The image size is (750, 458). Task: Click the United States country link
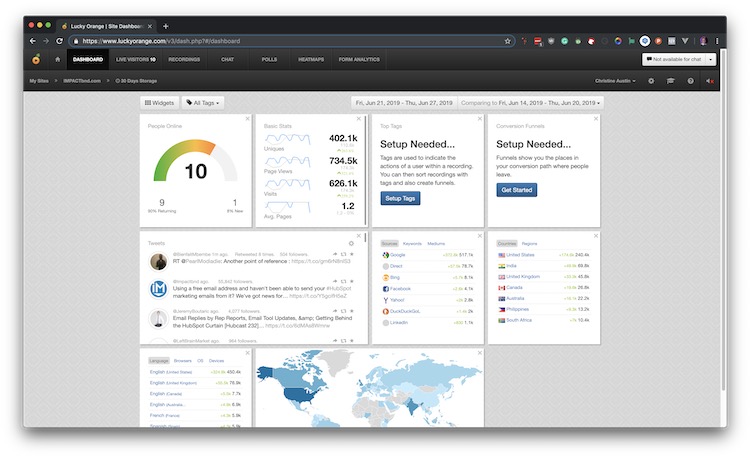click(x=520, y=255)
